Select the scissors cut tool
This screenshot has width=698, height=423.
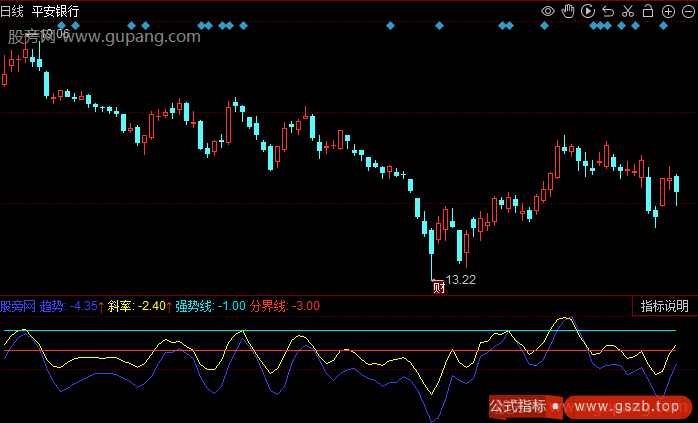click(x=627, y=11)
